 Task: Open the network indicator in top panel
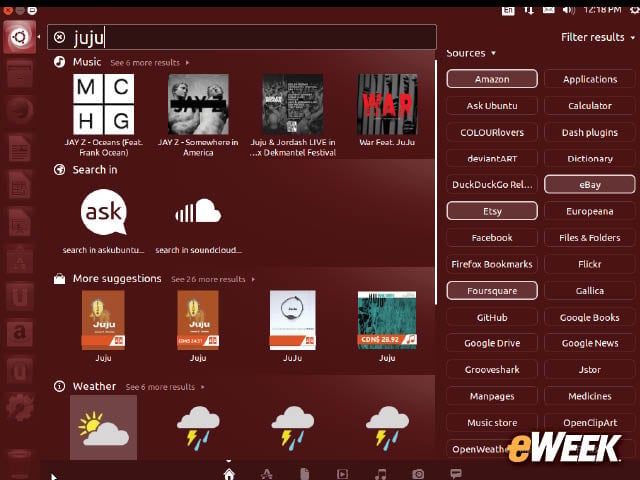coord(529,10)
